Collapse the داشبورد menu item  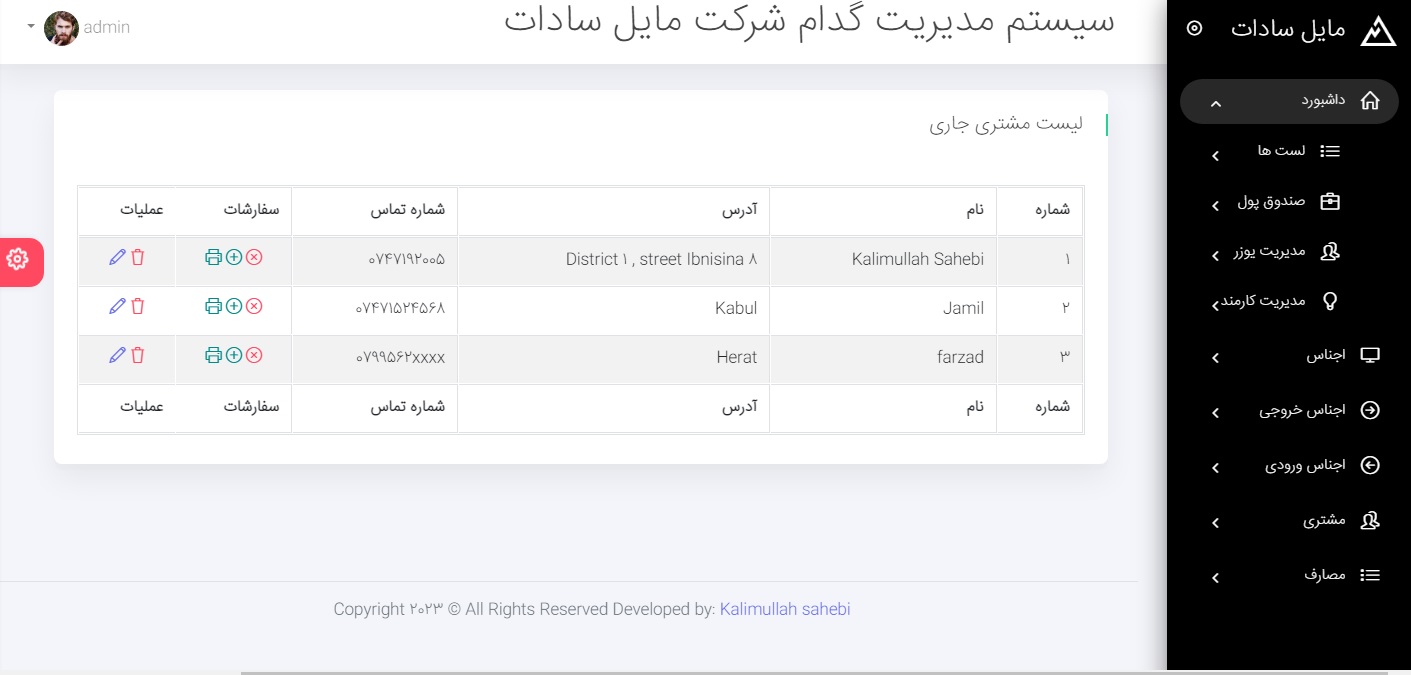point(1290,101)
